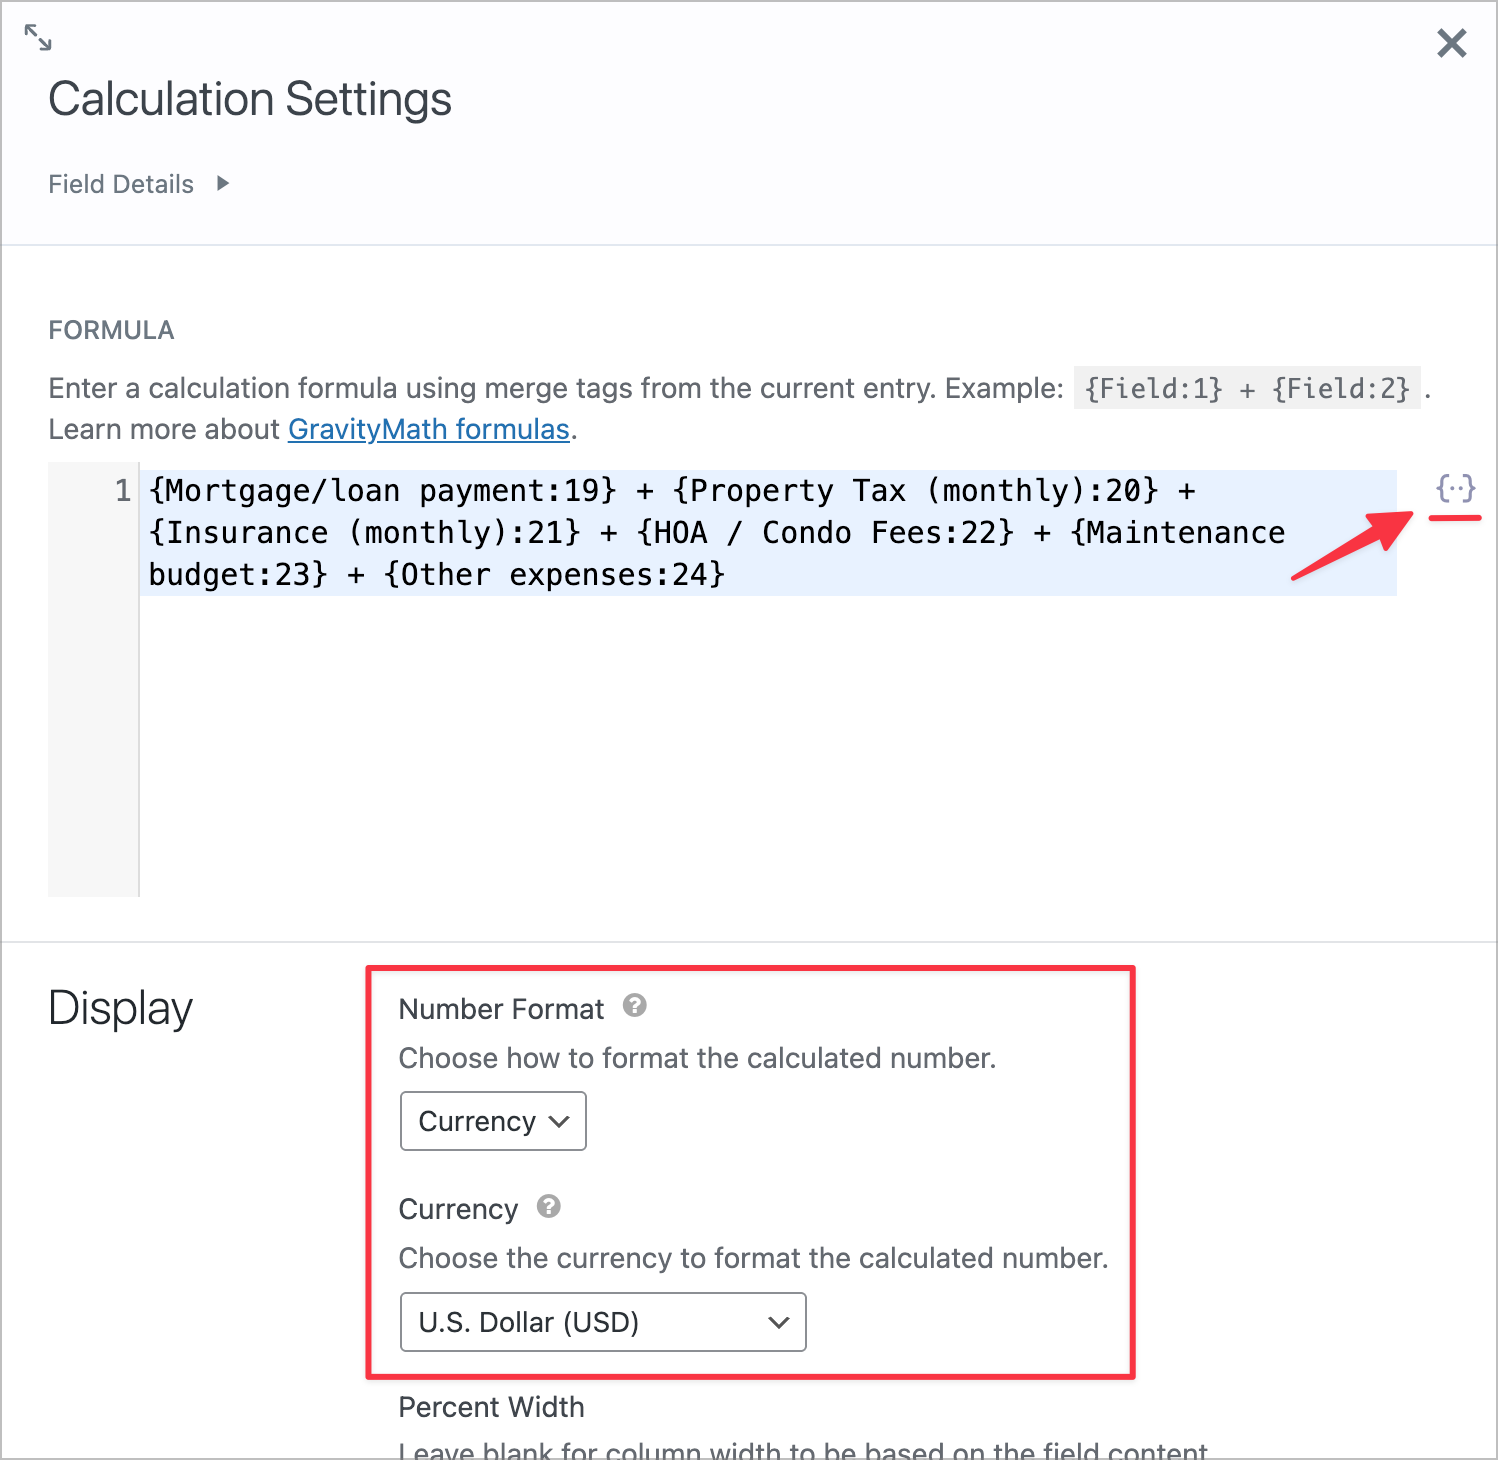The width and height of the screenshot is (1498, 1460).
Task: Expand dialog using the fullscreen arrows icon
Action: click(37, 37)
